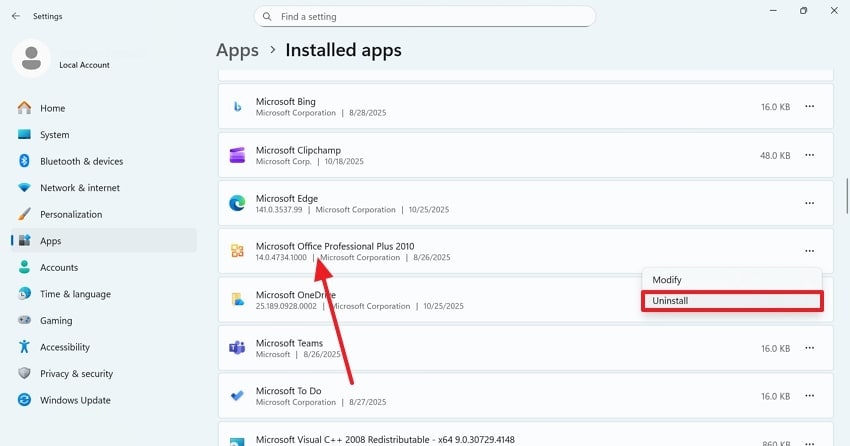The width and height of the screenshot is (850, 446).
Task: Select Microsoft Office Professional Plus 2010 title
Action: [335, 246]
